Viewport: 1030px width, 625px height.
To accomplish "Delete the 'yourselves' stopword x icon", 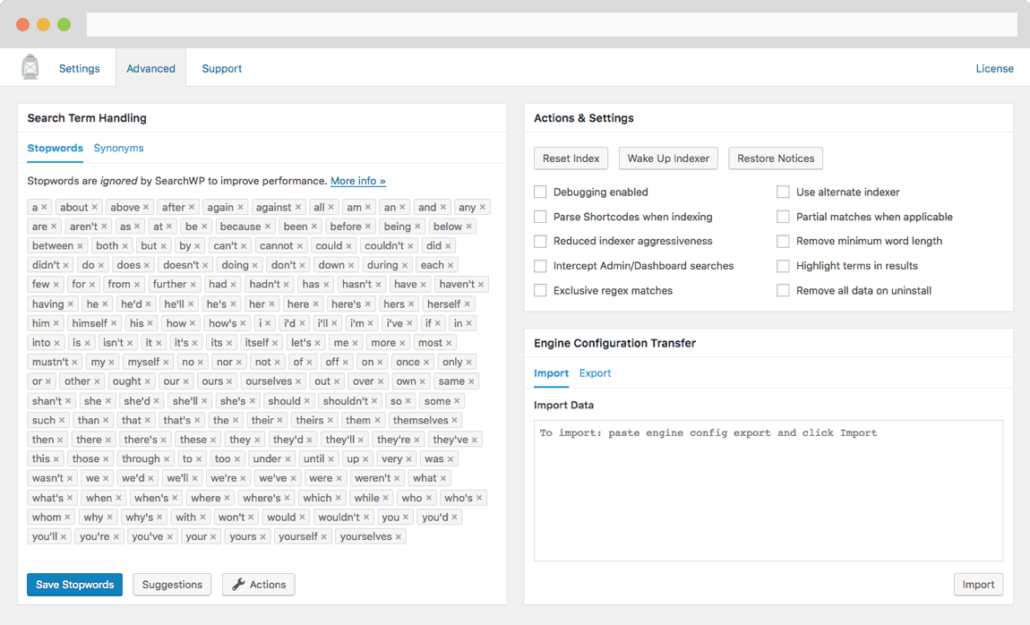I will click(x=398, y=537).
